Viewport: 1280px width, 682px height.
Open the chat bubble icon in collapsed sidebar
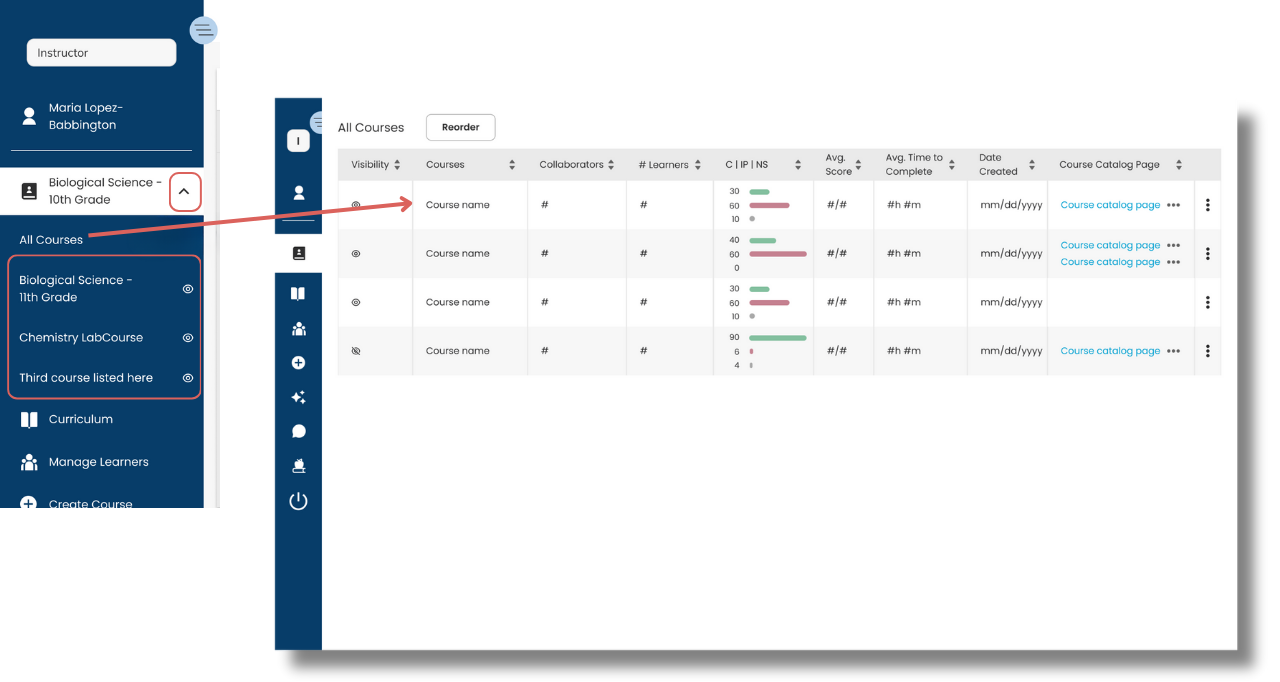coord(298,432)
